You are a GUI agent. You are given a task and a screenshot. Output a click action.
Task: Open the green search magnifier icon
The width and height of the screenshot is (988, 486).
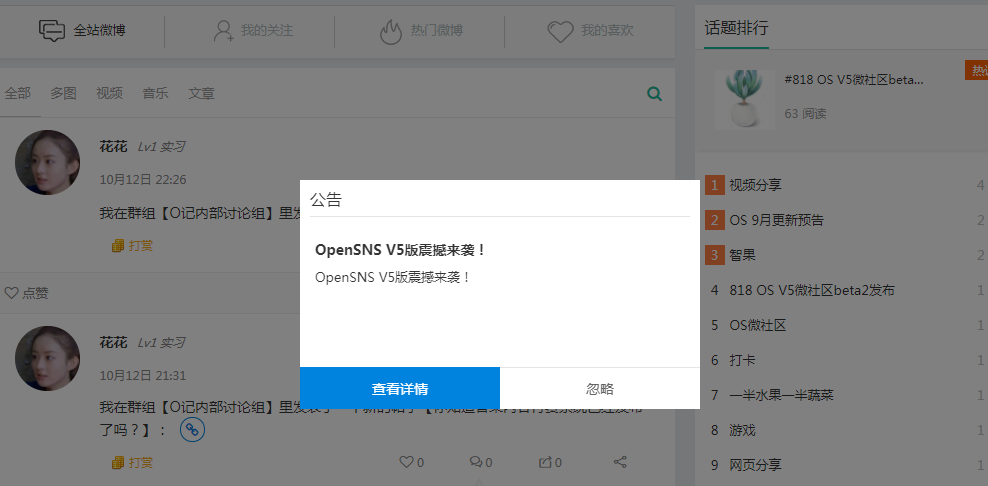pyautogui.click(x=655, y=95)
